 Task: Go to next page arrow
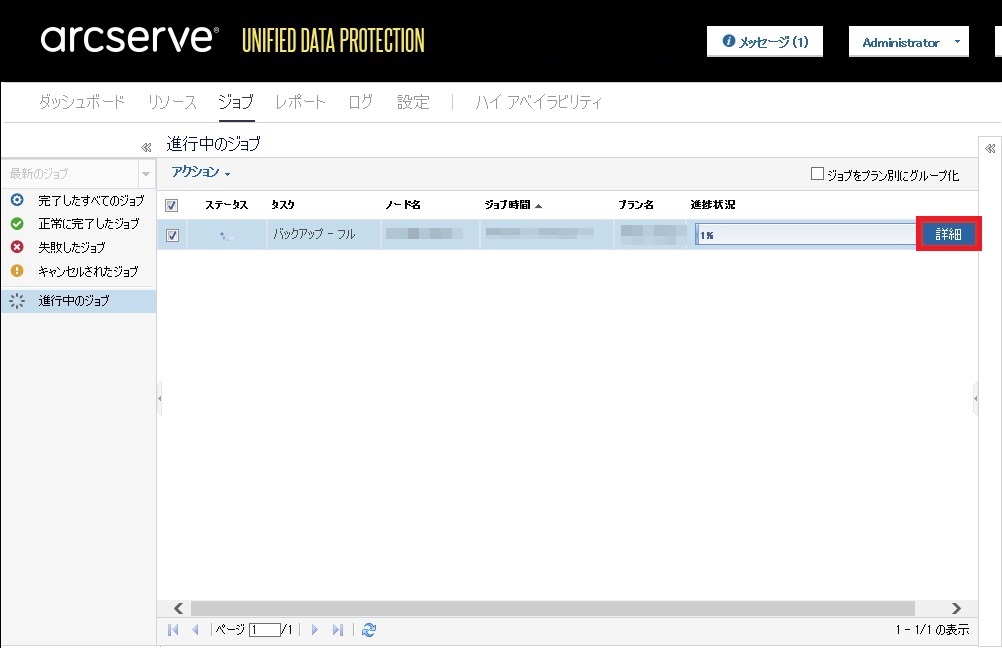314,630
